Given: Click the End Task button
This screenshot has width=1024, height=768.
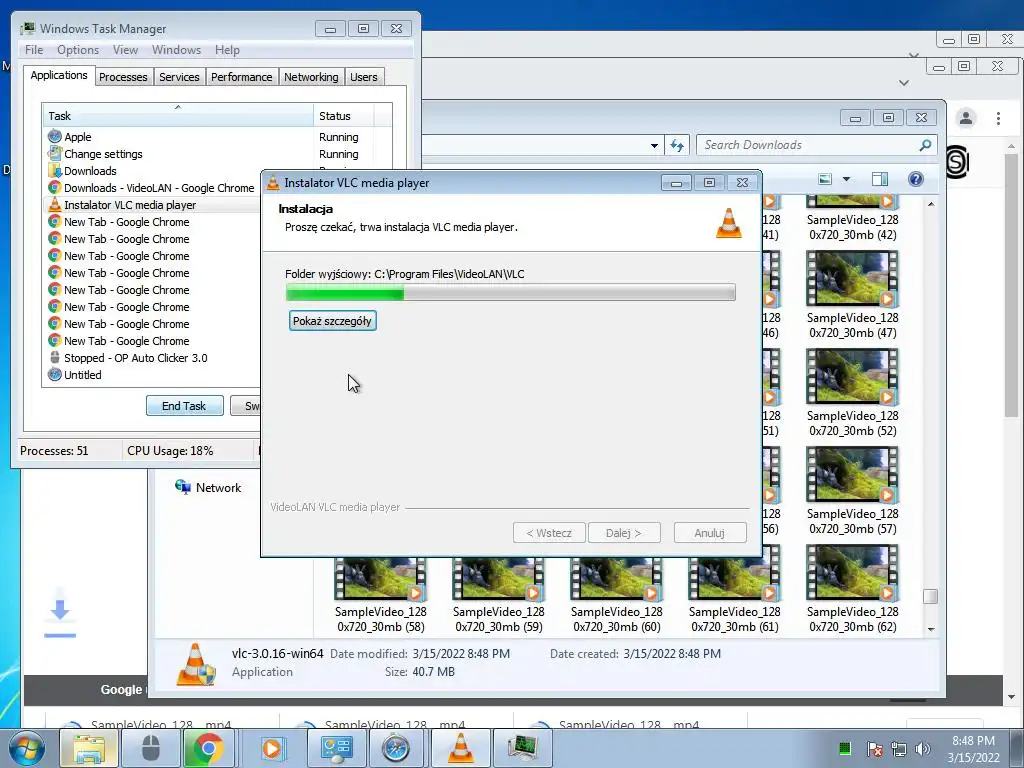Looking at the screenshot, I should point(184,406).
